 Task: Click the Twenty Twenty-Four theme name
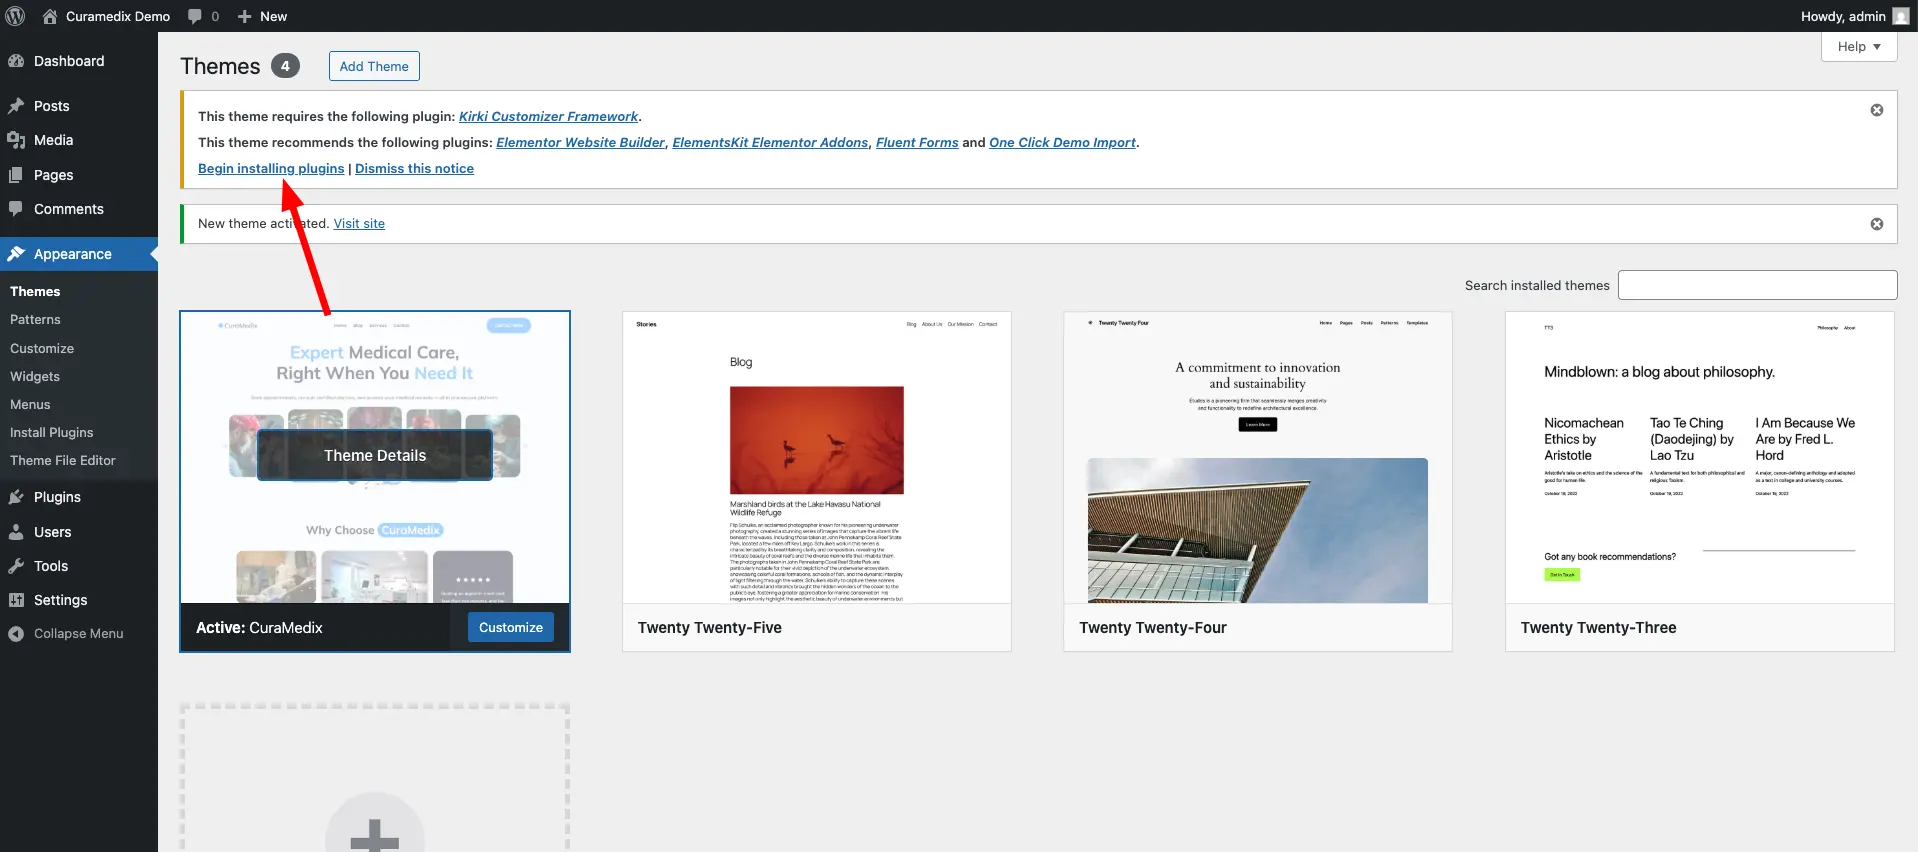tap(1153, 627)
